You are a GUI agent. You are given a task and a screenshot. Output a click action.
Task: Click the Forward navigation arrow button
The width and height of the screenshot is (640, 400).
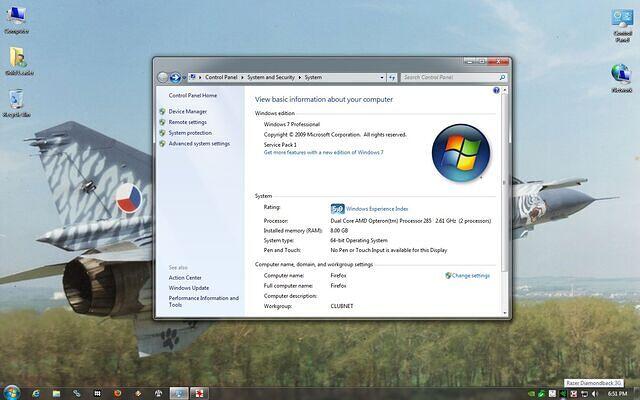coord(176,77)
